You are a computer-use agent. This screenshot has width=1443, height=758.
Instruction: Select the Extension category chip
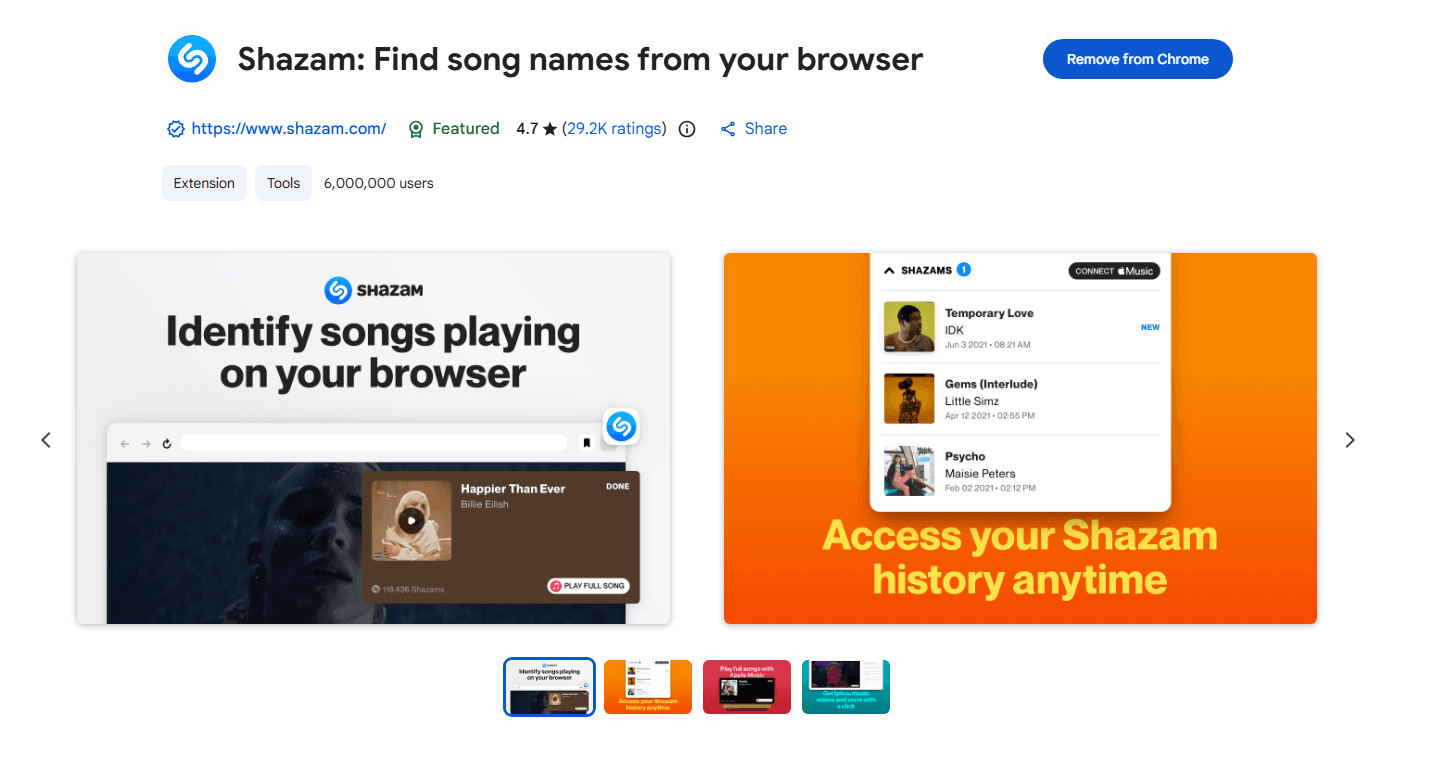[x=204, y=183]
